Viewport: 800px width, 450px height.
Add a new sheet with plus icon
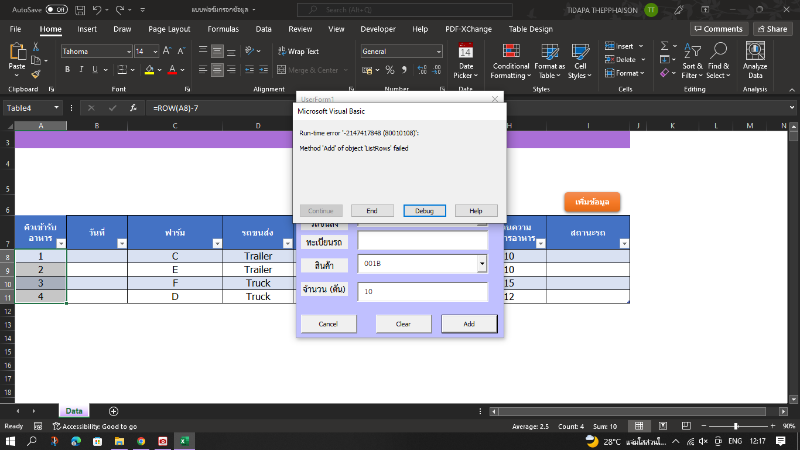point(113,411)
